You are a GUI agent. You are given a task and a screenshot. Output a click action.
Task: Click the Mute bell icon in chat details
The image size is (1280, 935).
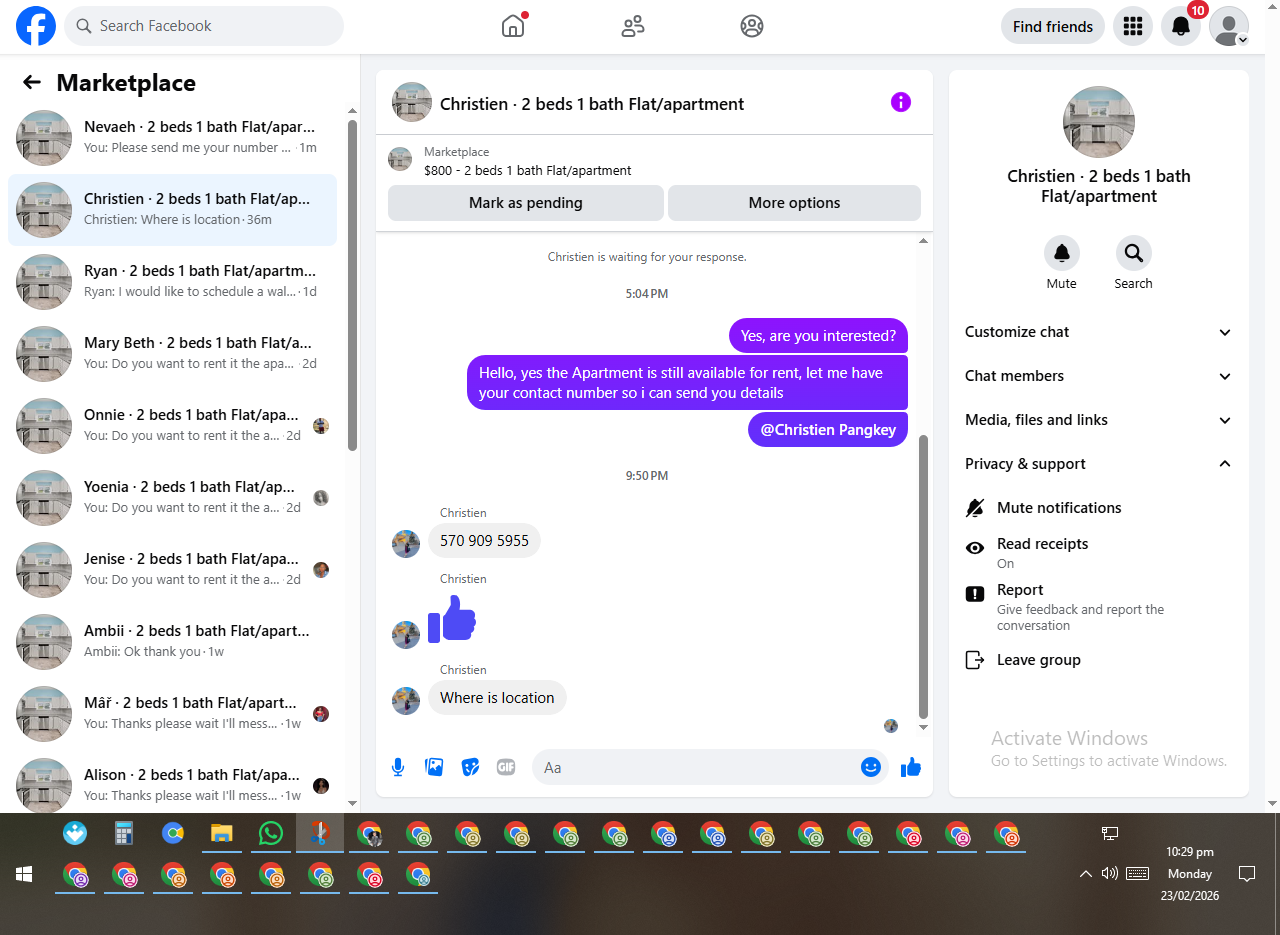(x=1062, y=253)
